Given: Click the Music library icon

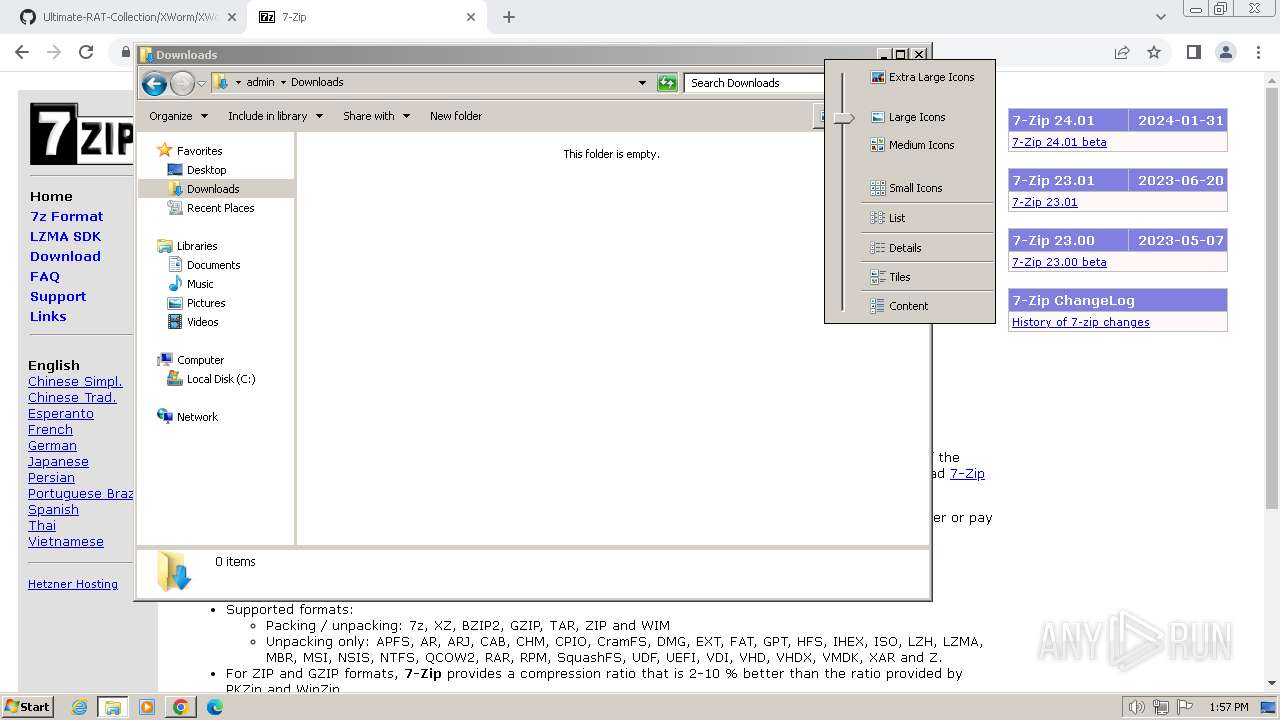Looking at the screenshot, I should (175, 284).
